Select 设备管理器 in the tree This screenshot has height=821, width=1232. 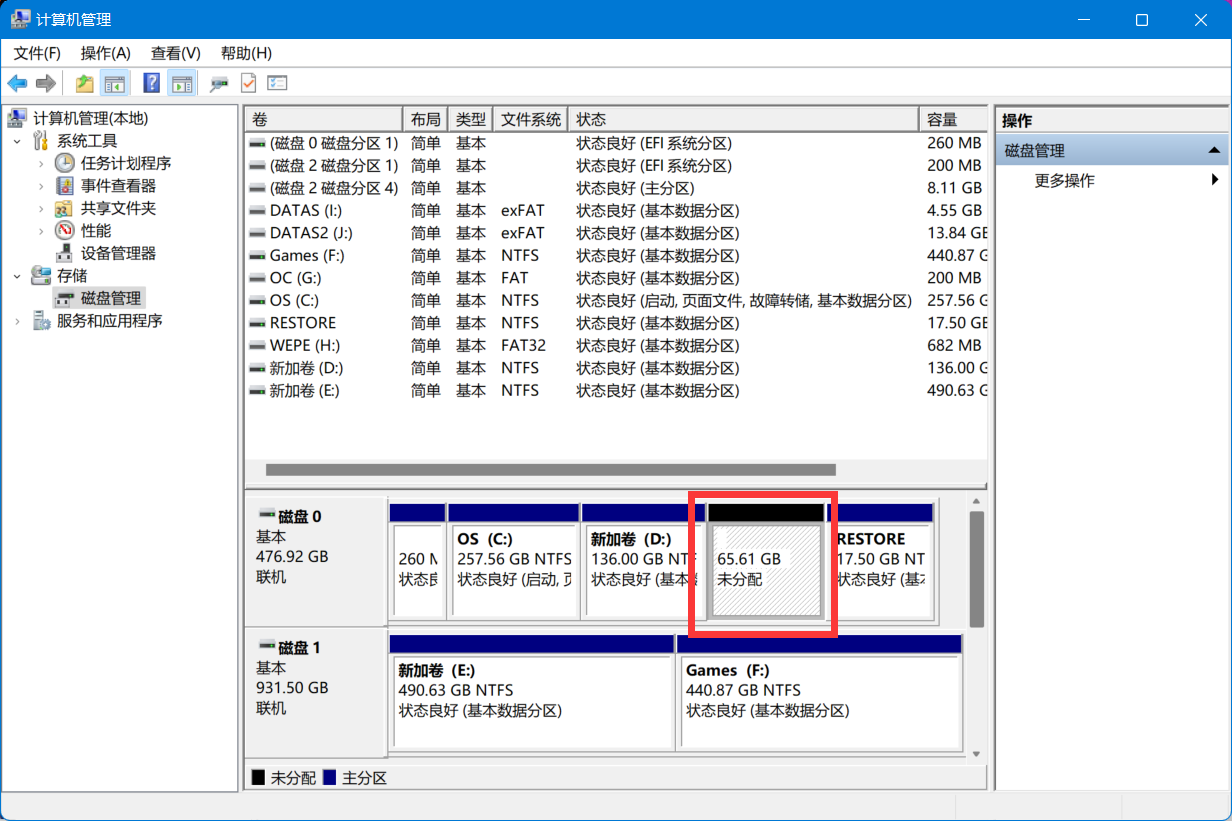[118, 253]
